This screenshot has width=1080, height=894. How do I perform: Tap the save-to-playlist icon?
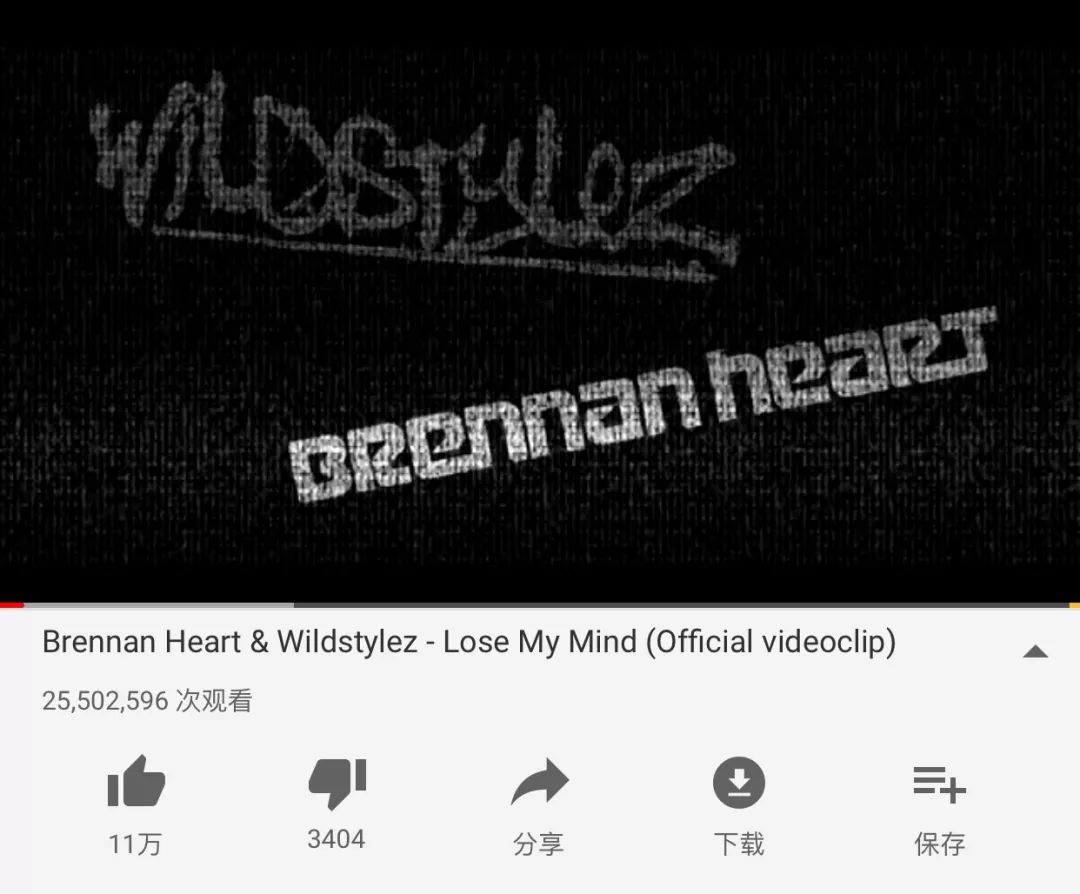coord(939,784)
